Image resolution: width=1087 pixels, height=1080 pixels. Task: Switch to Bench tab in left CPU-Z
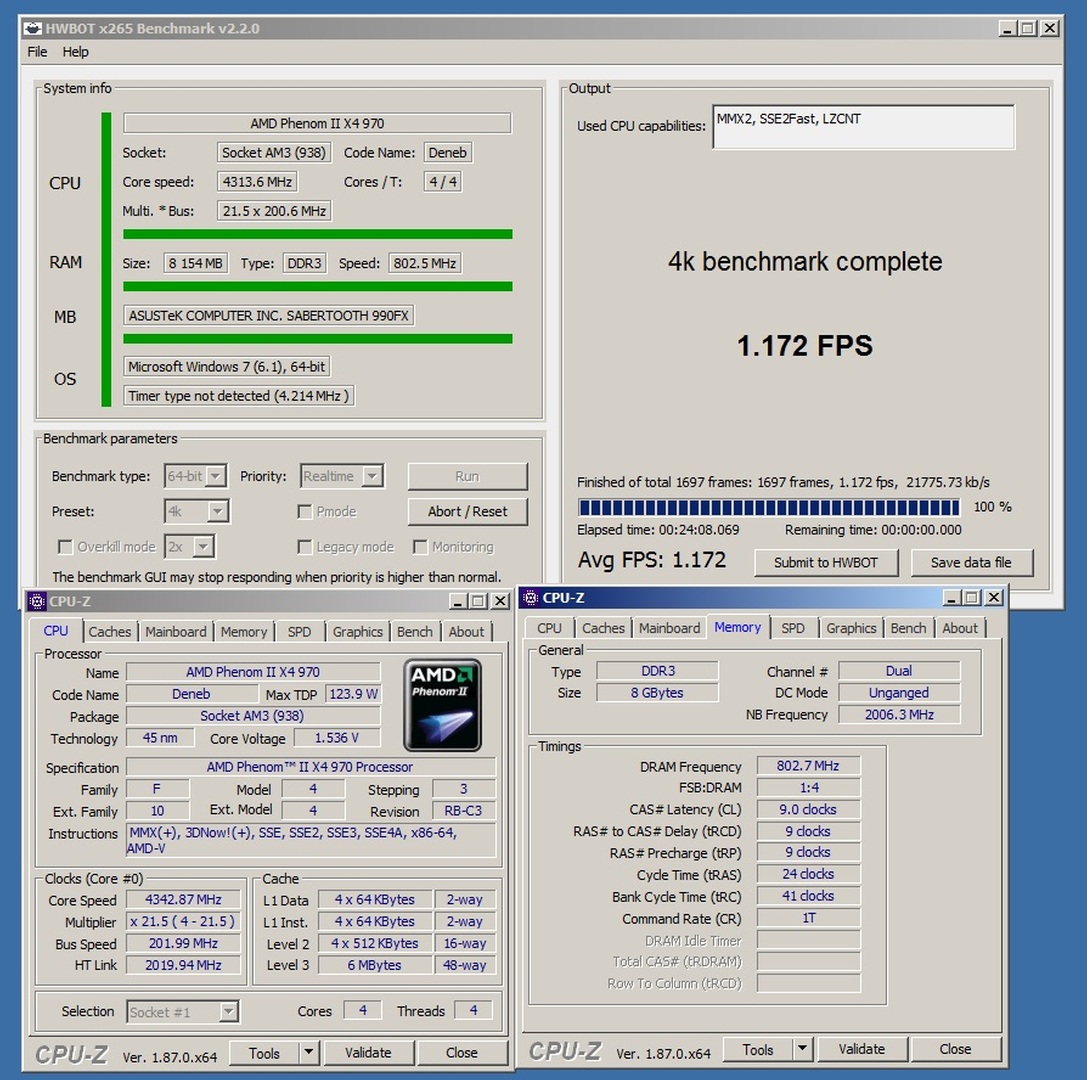(x=415, y=632)
